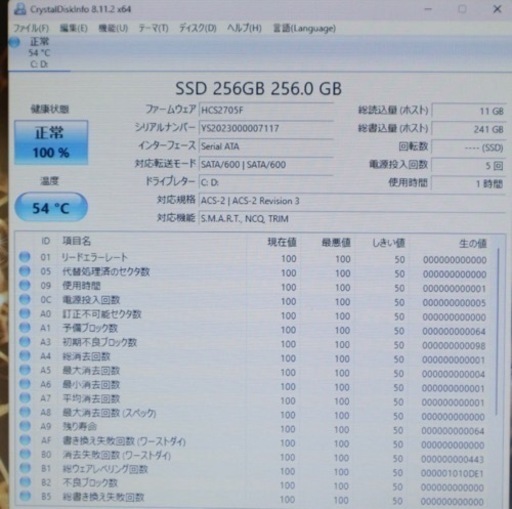Viewport: 512px width, 509px height.
Task: Select the 残り寿命 row text
Action: (x=80, y=426)
